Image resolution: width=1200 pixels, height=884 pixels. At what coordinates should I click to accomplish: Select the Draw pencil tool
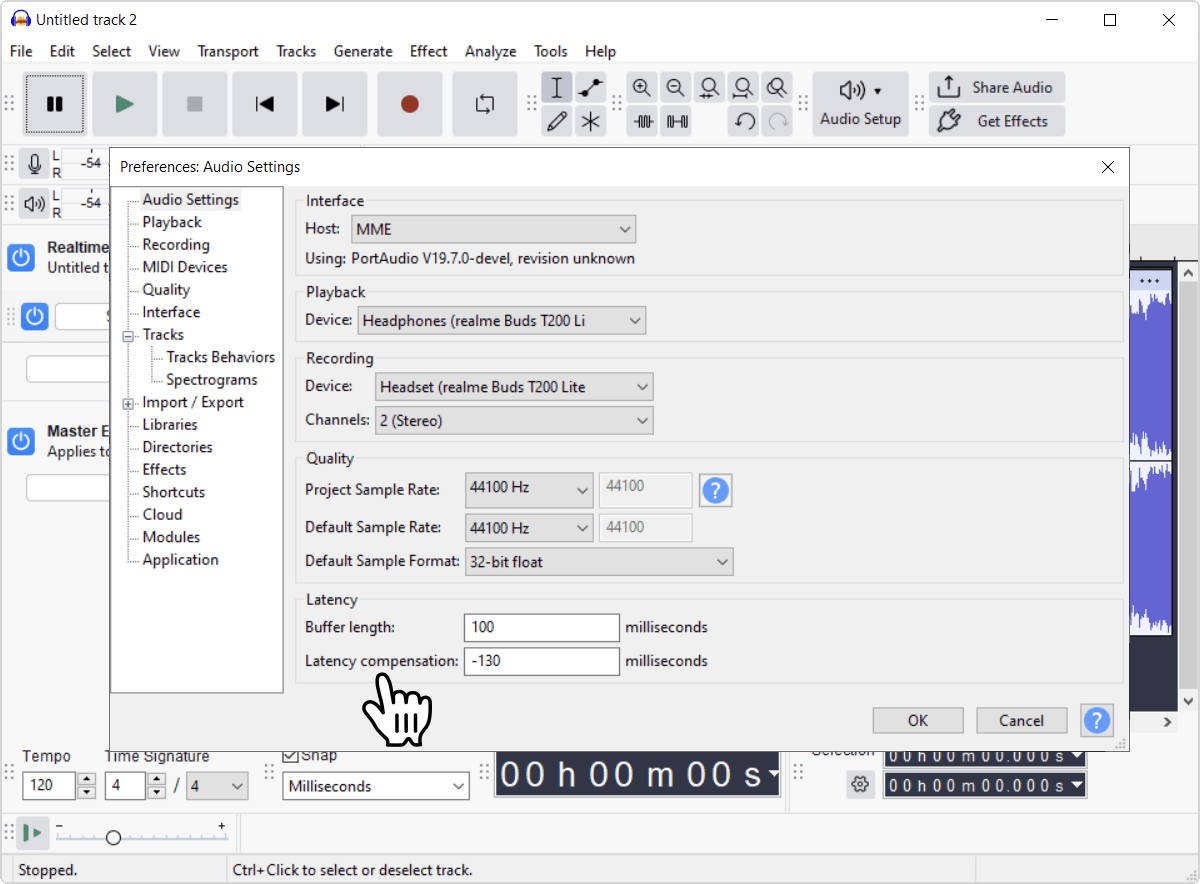(x=558, y=122)
